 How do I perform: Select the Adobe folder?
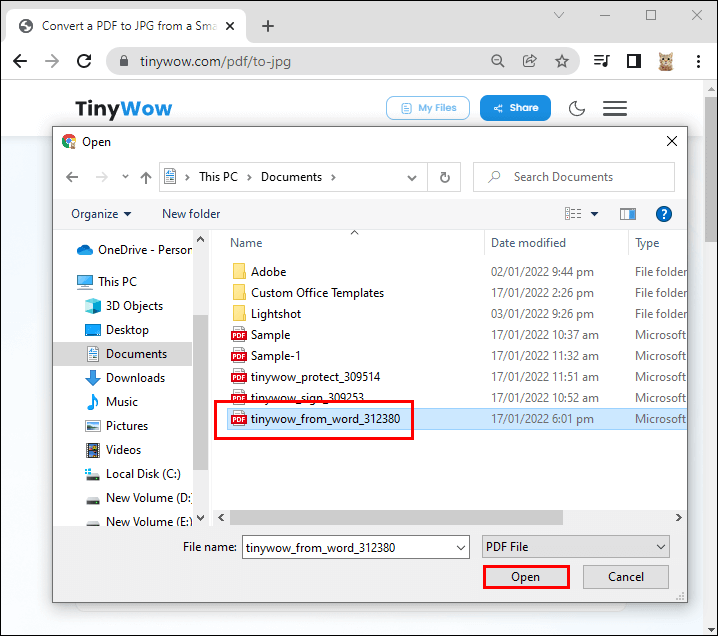pyautogui.click(x=259, y=272)
